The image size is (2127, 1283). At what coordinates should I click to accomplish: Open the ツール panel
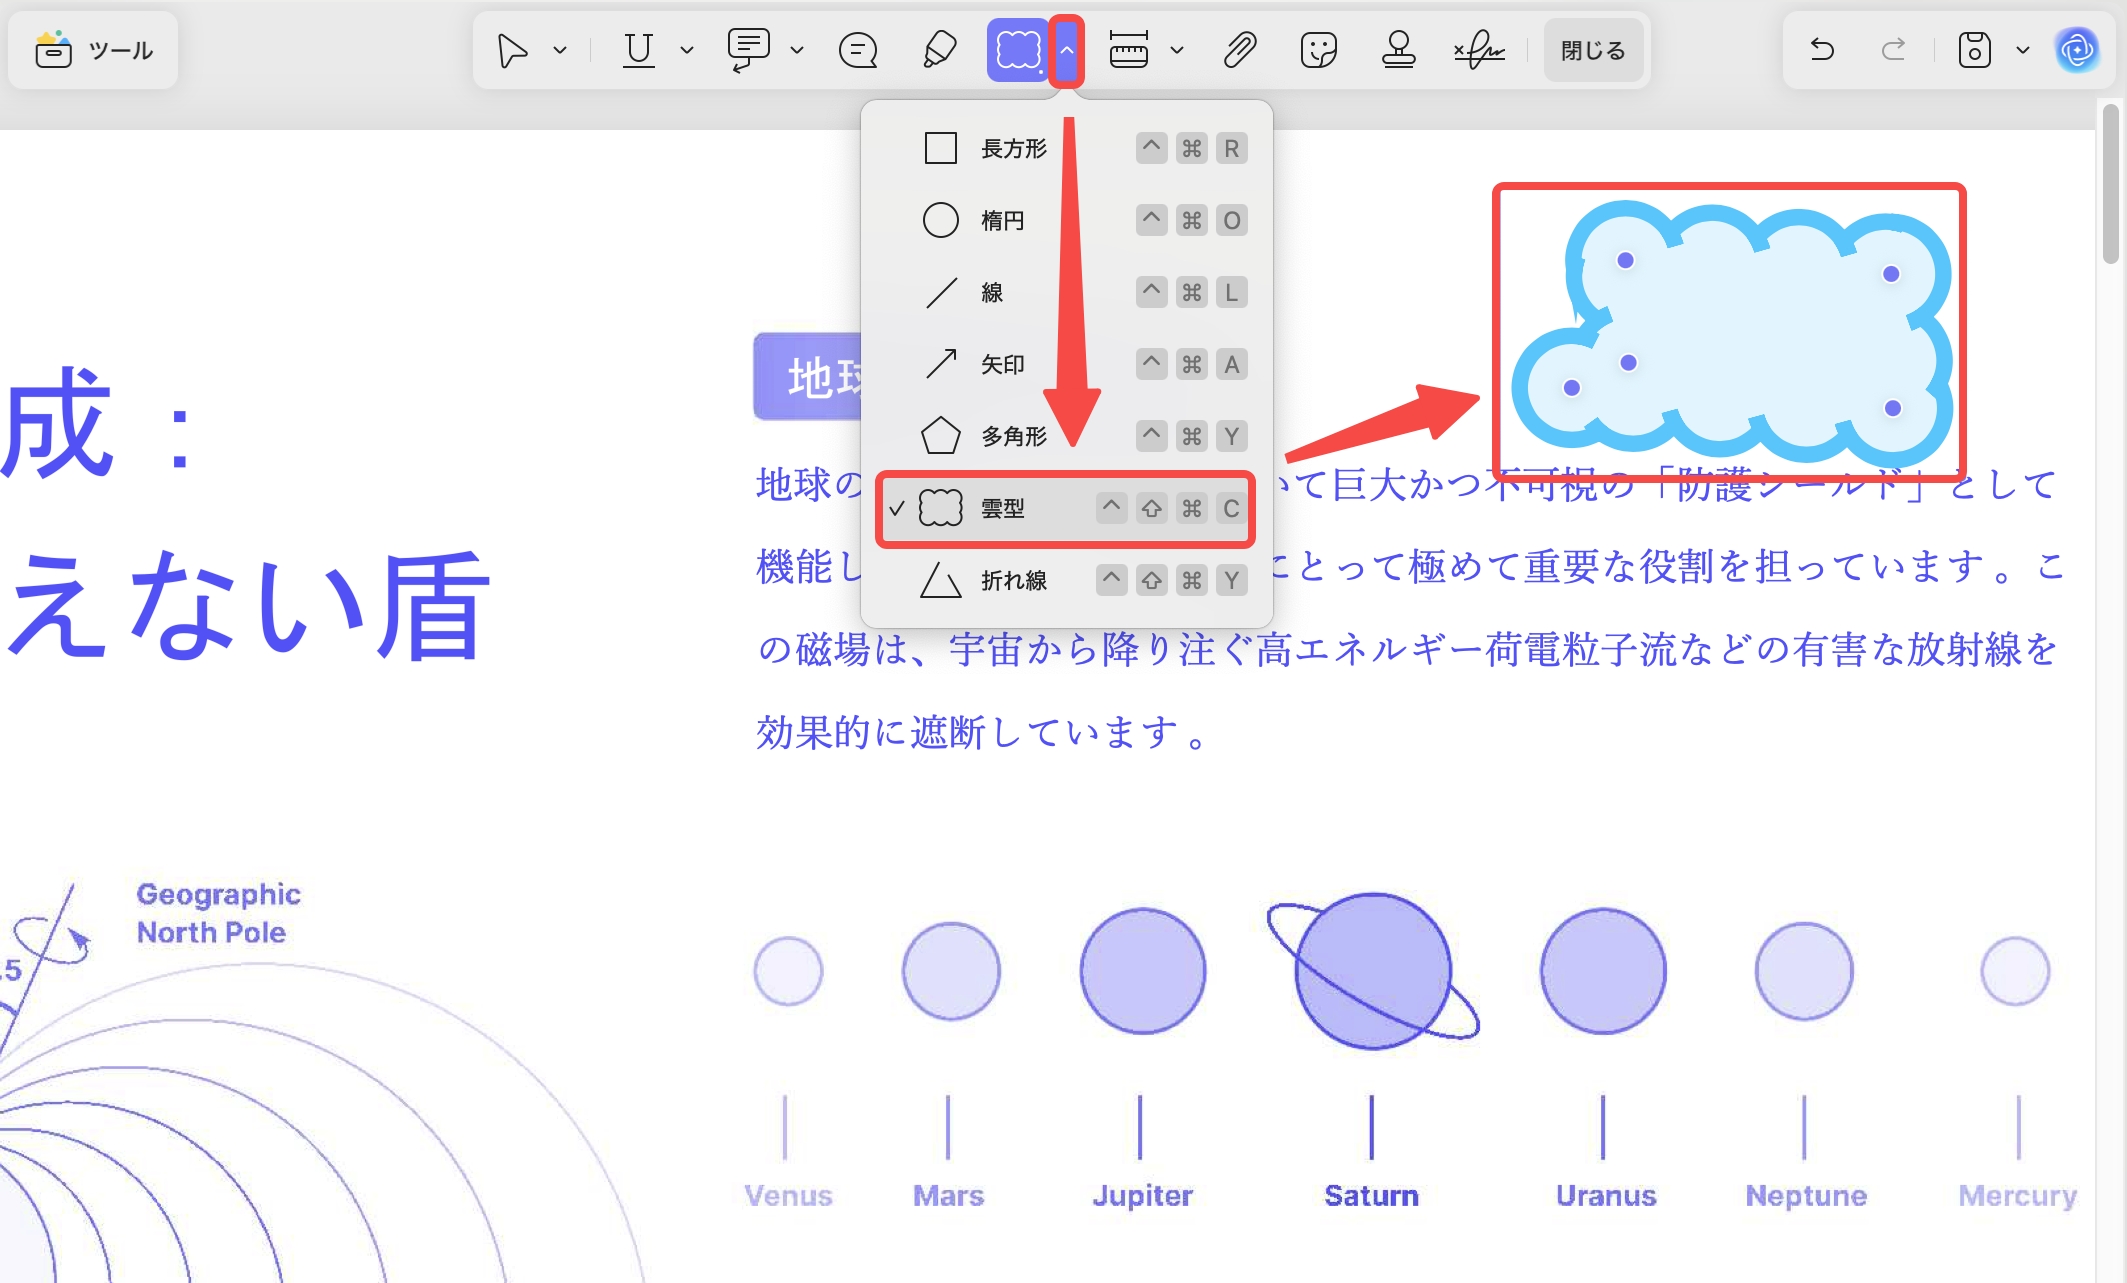point(92,49)
